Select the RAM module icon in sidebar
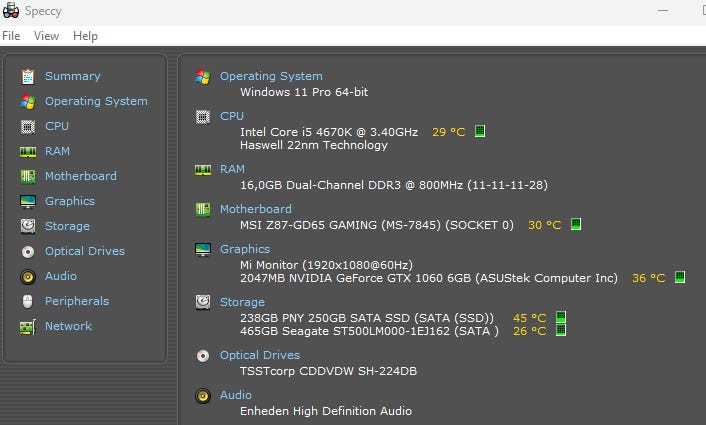Viewport: 706px width, 425px height. click(x=28, y=152)
